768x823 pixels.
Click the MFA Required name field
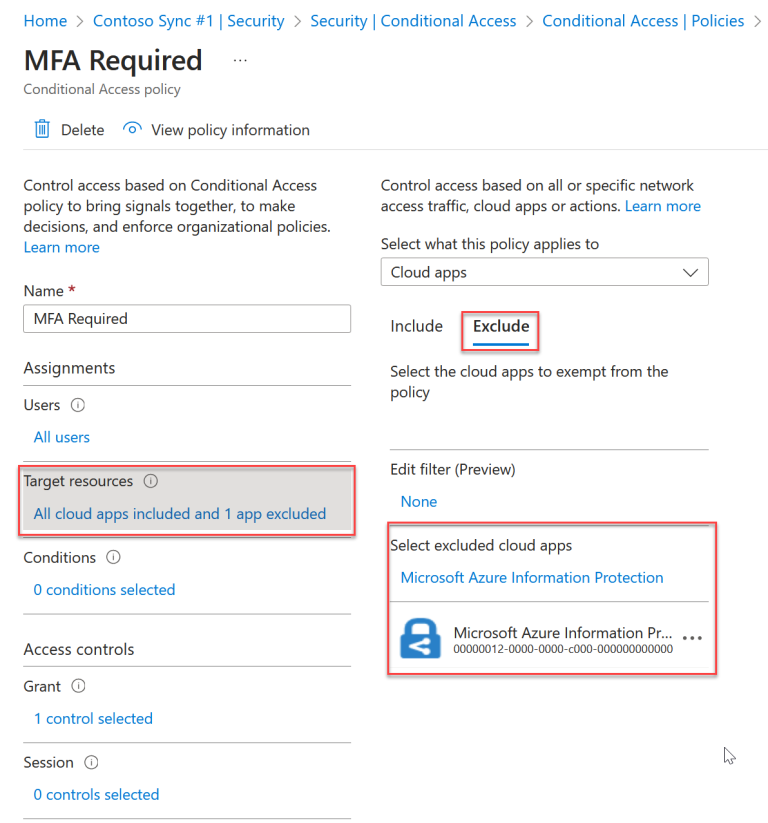[187, 318]
